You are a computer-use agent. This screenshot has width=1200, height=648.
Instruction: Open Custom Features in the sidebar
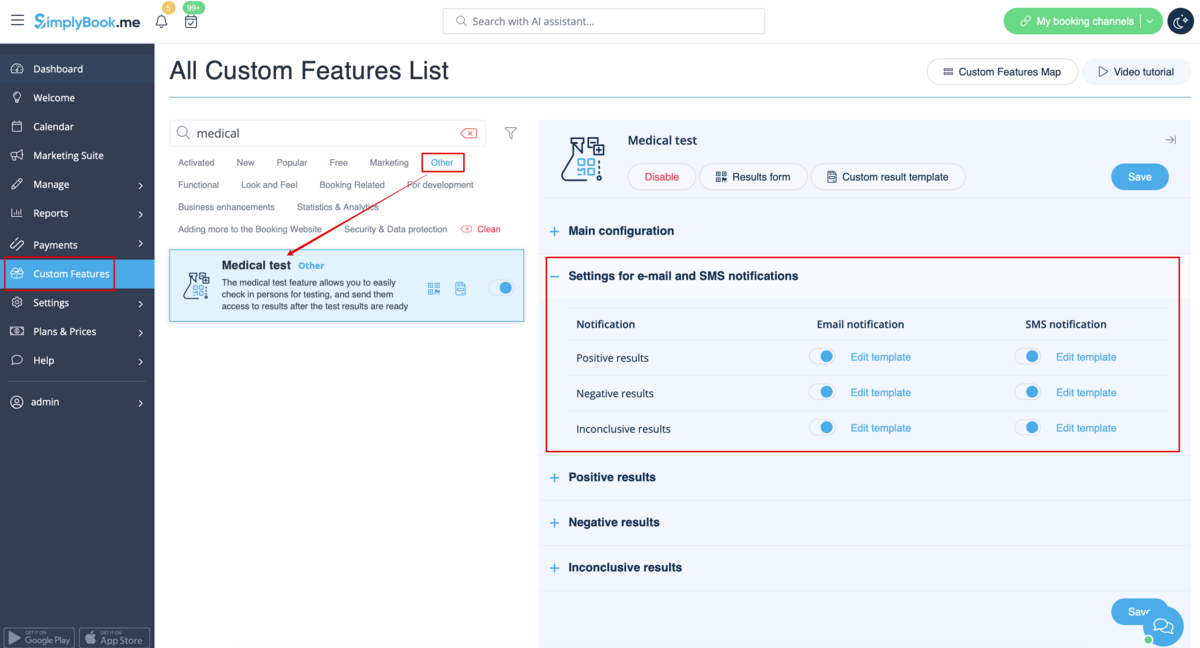pyautogui.click(x=71, y=274)
